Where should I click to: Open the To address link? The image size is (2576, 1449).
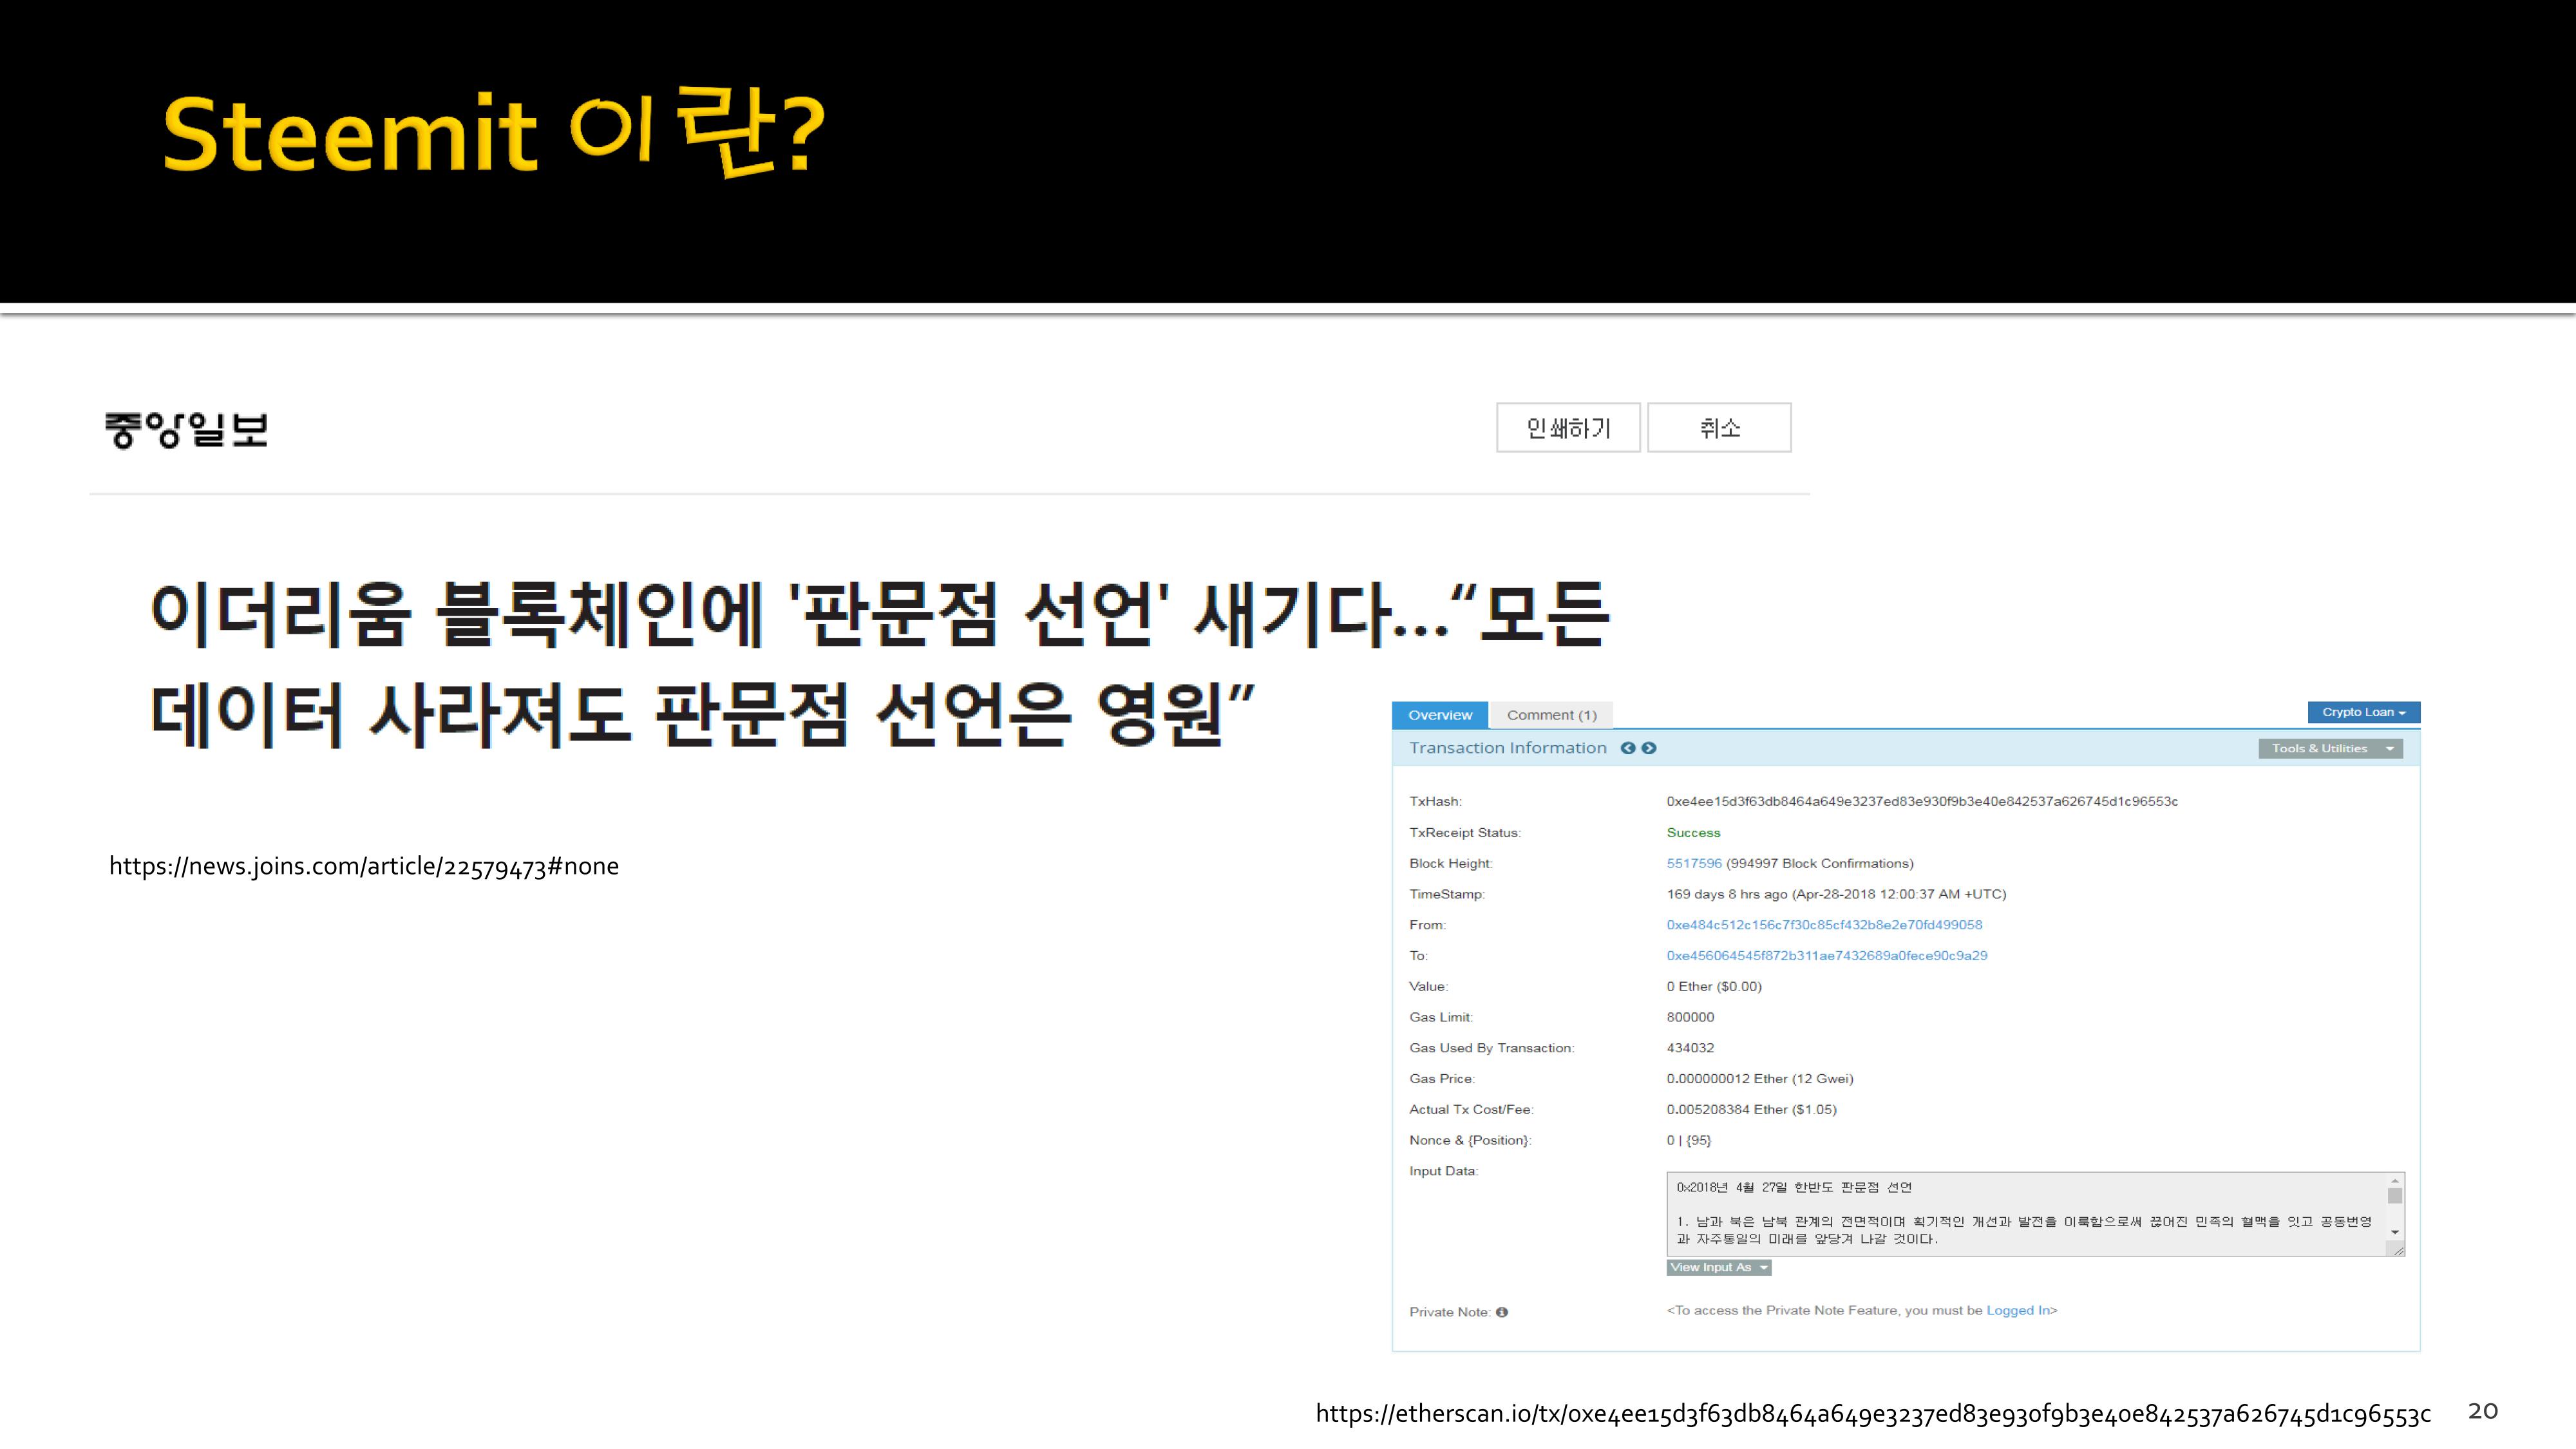point(1826,956)
